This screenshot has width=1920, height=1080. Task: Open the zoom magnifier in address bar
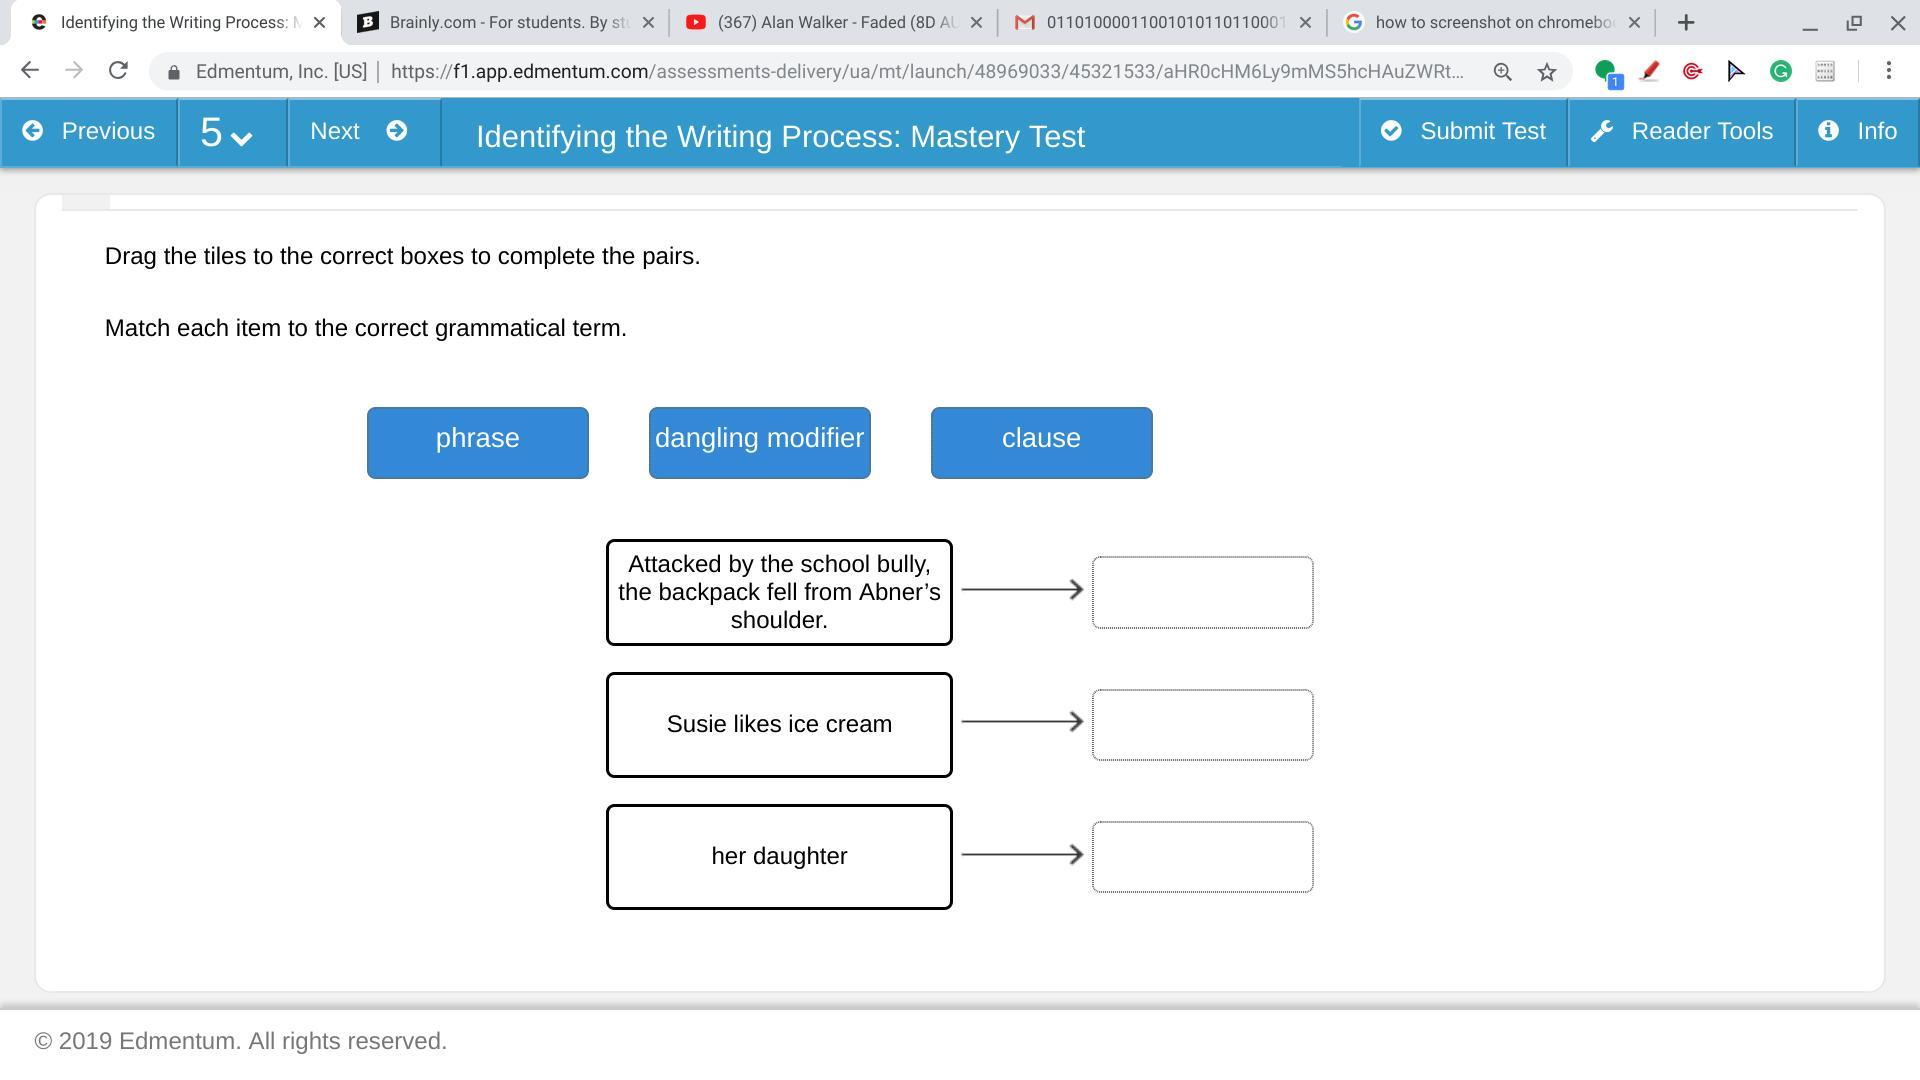point(1502,71)
